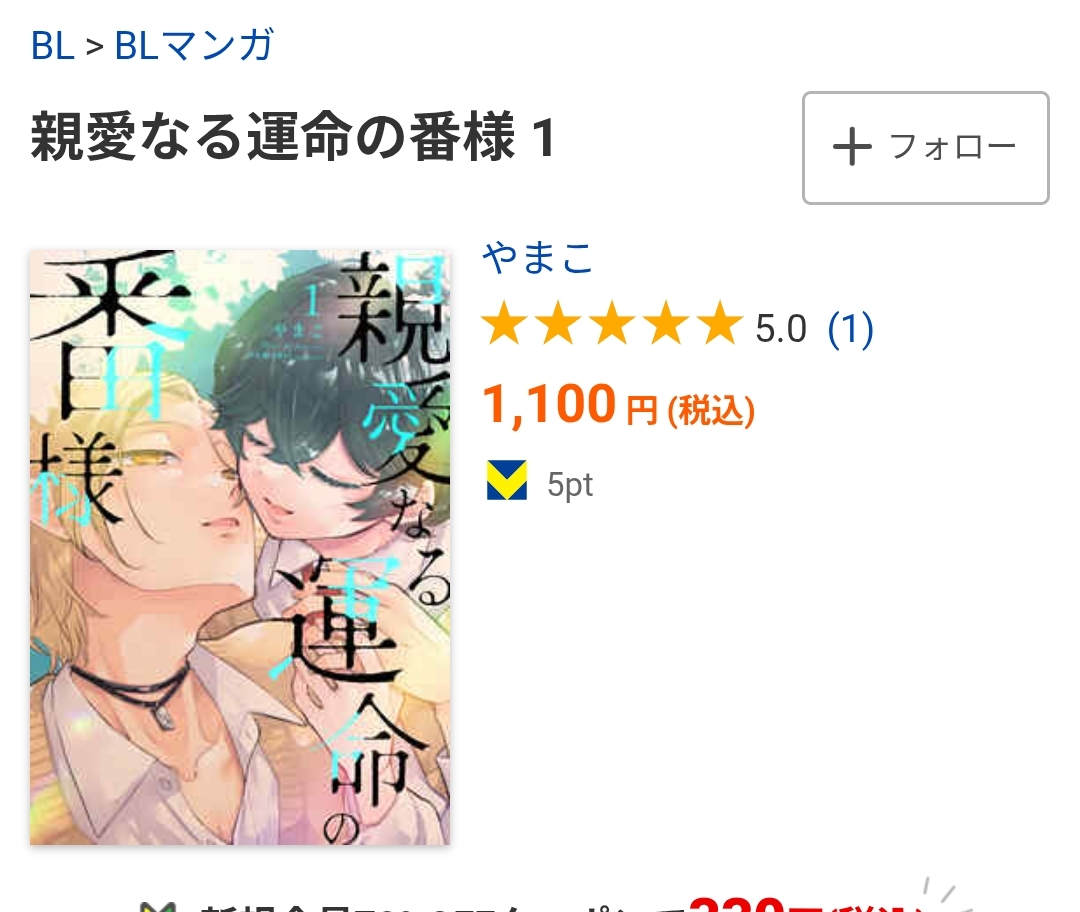The height and width of the screenshot is (912, 1080).
Task: Open author やまこ's page
Action: (x=537, y=258)
